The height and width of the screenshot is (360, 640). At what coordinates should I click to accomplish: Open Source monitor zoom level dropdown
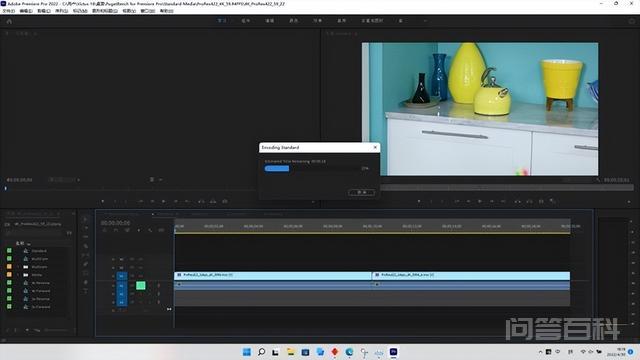tap(64, 180)
